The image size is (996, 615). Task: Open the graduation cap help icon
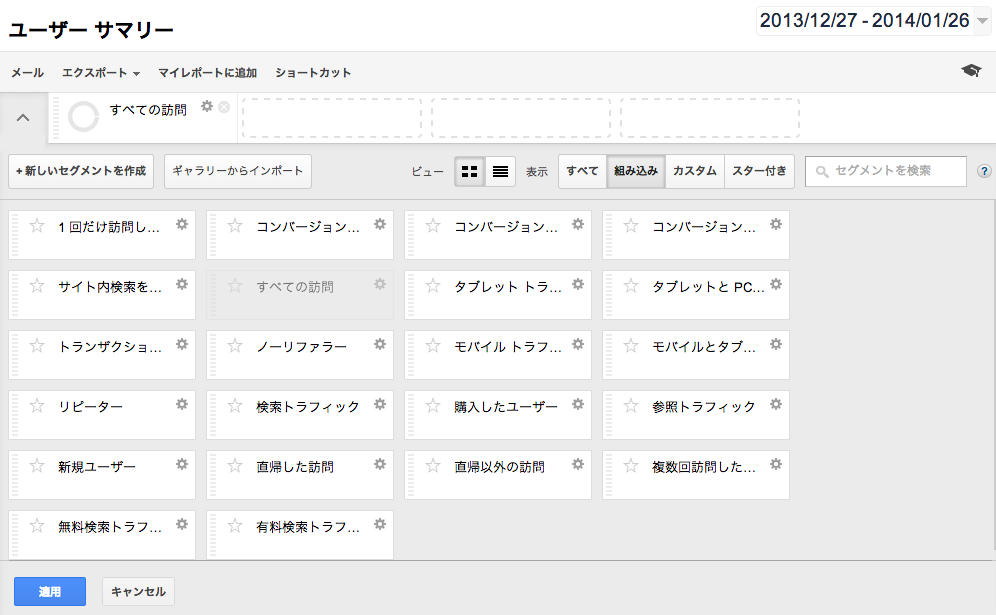point(971,71)
